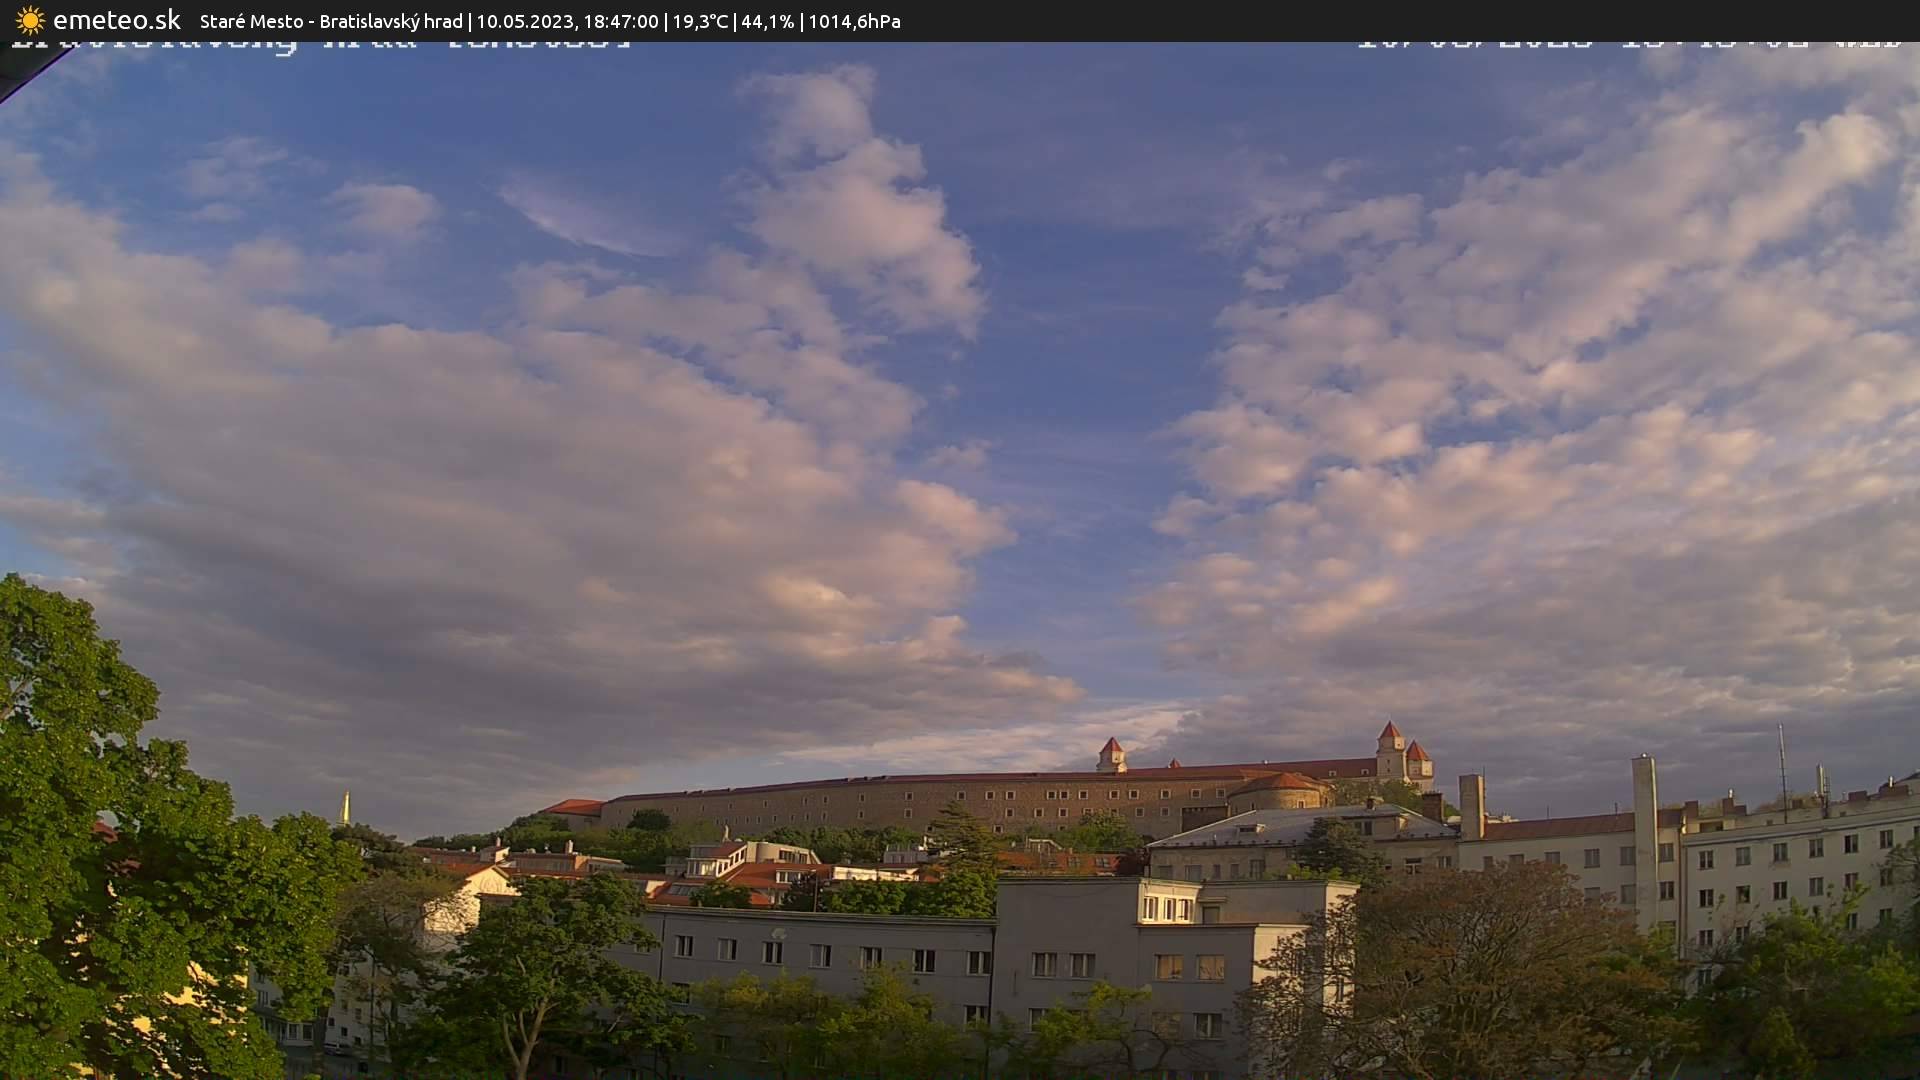This screenshot has width=1920, height=1080.
Task: Click the 18:47:00 time reading
Action: [620, 21]
